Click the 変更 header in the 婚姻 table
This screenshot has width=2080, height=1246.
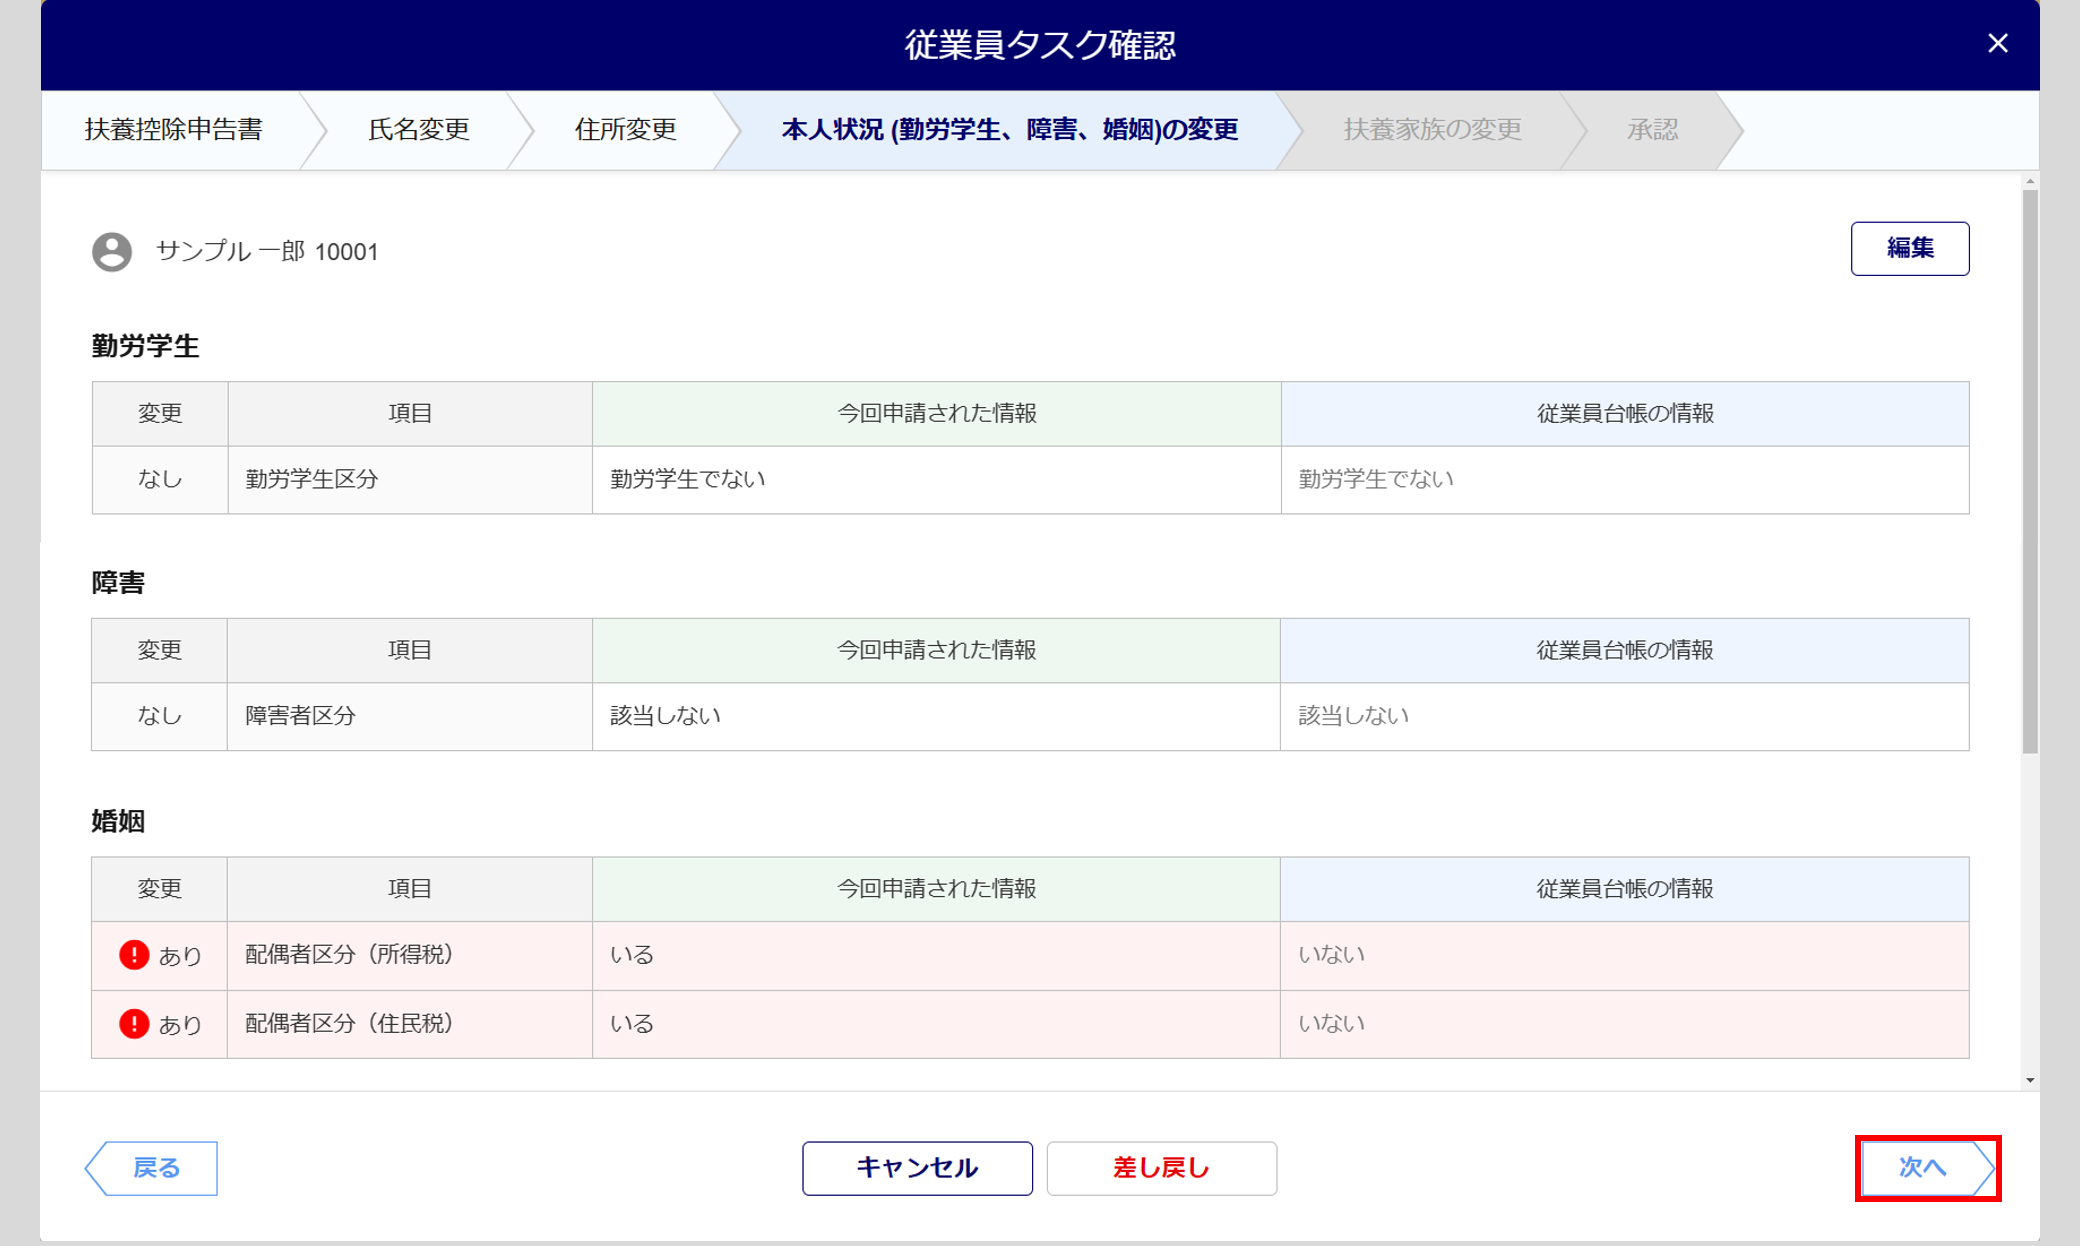click(x=160, y=889)
